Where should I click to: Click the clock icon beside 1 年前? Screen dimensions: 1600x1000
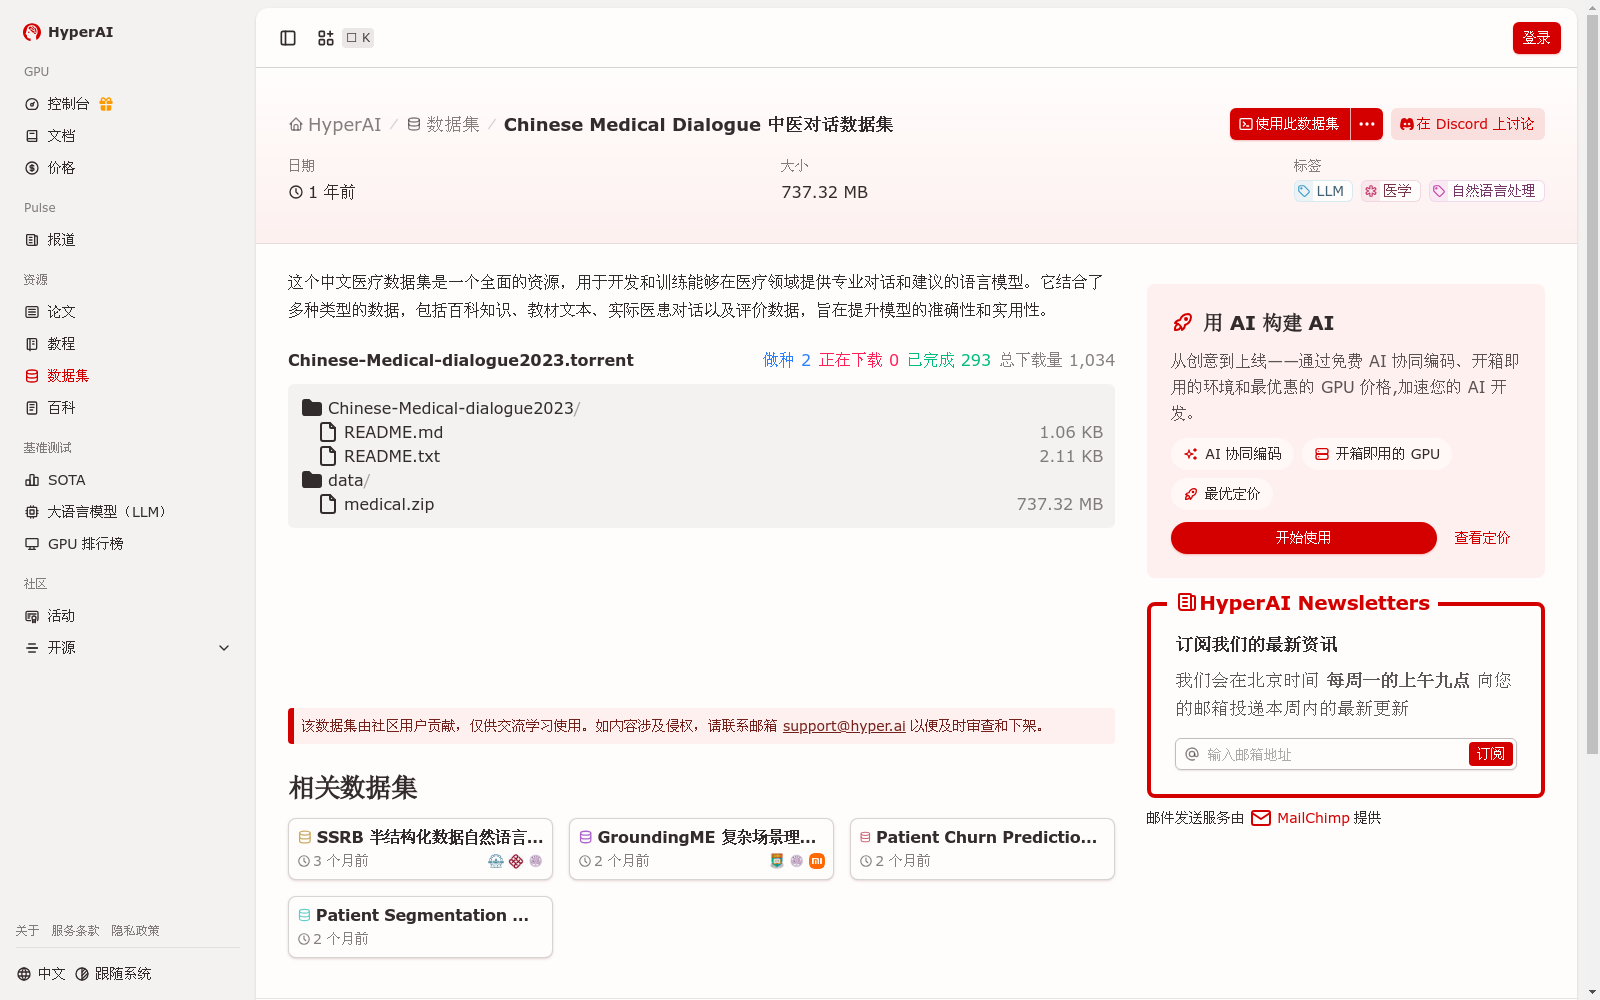296,192
